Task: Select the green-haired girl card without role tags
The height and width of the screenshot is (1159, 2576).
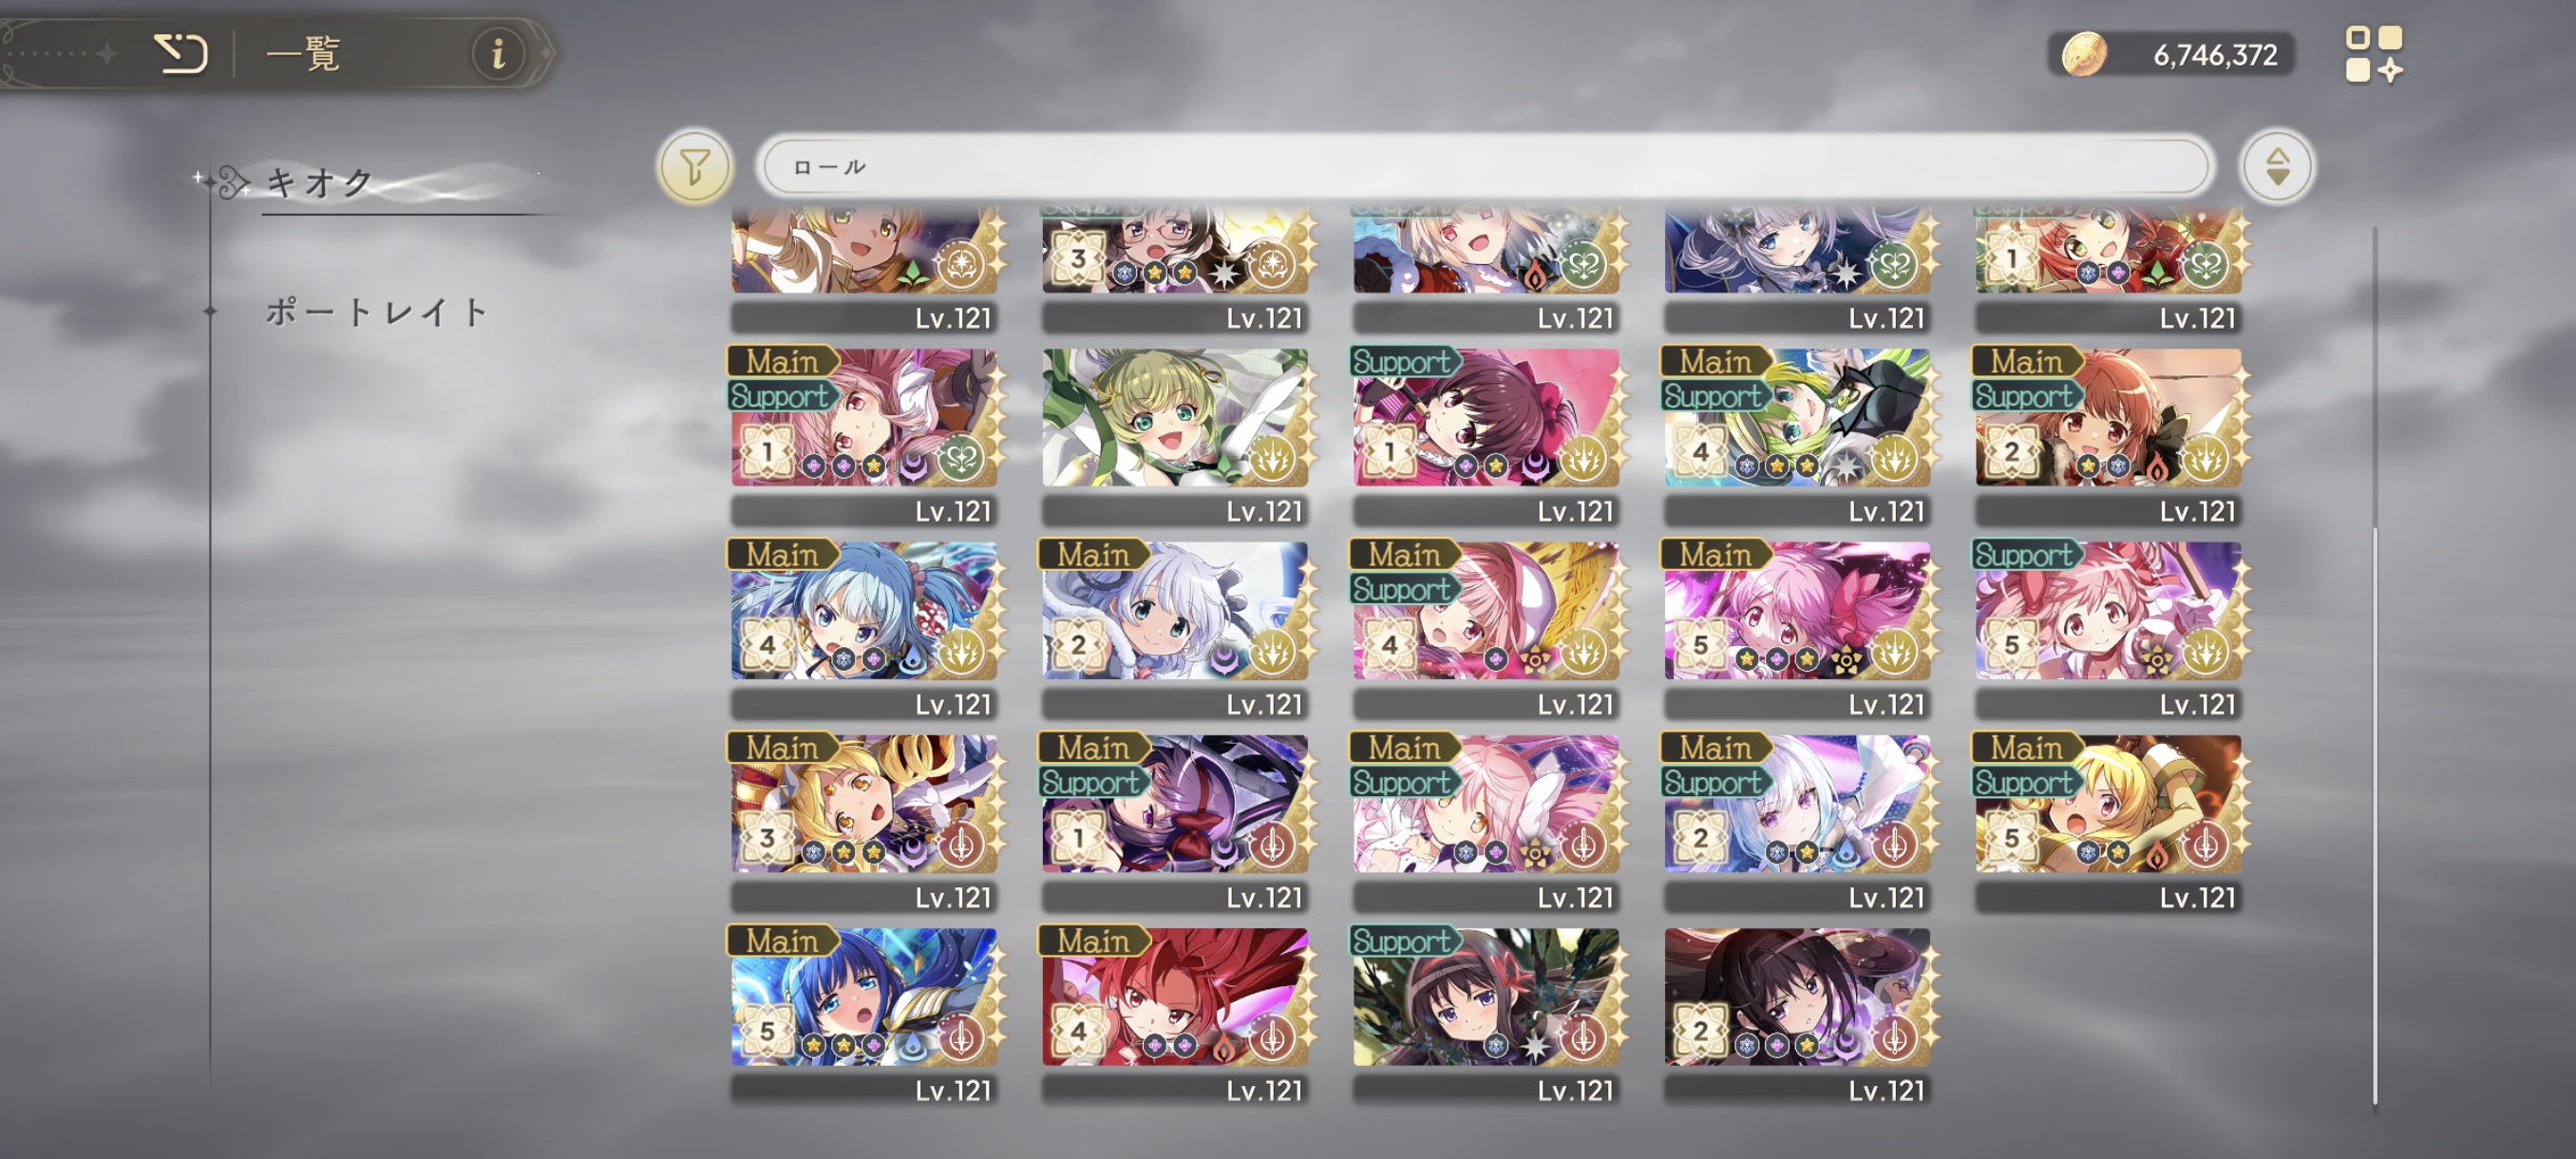Action: 1174,435
